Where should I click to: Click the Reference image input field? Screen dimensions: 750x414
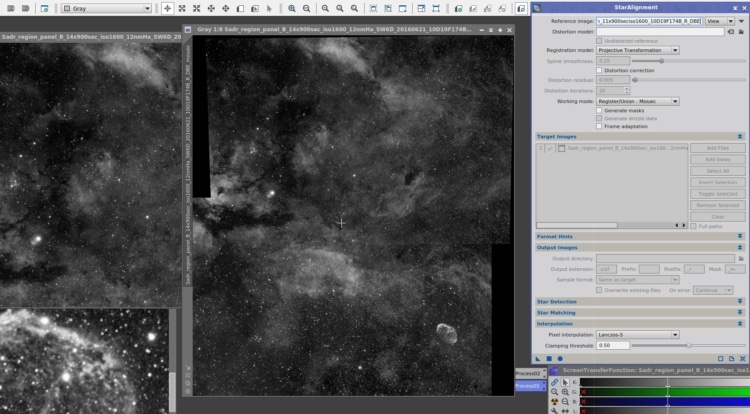649,21
